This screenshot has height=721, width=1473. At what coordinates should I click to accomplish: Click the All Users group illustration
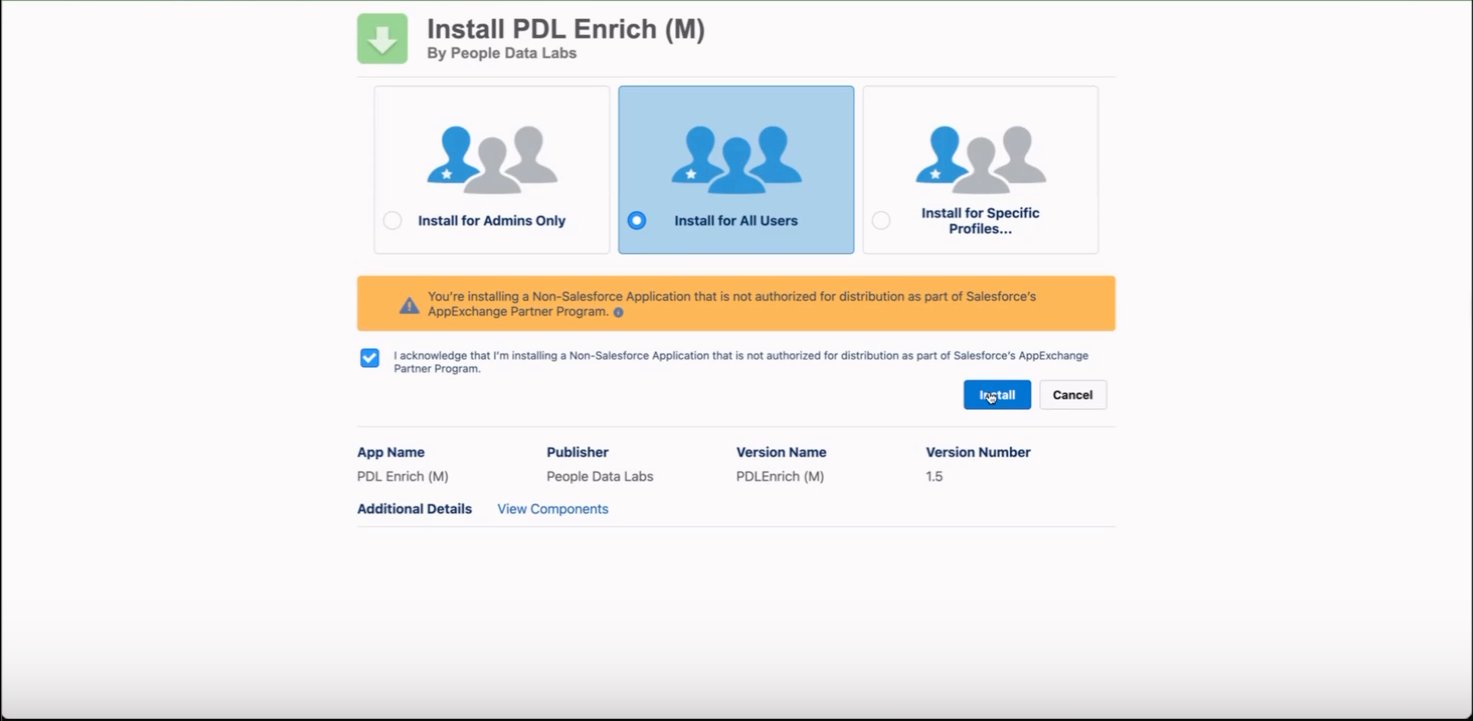pos(736,159)
